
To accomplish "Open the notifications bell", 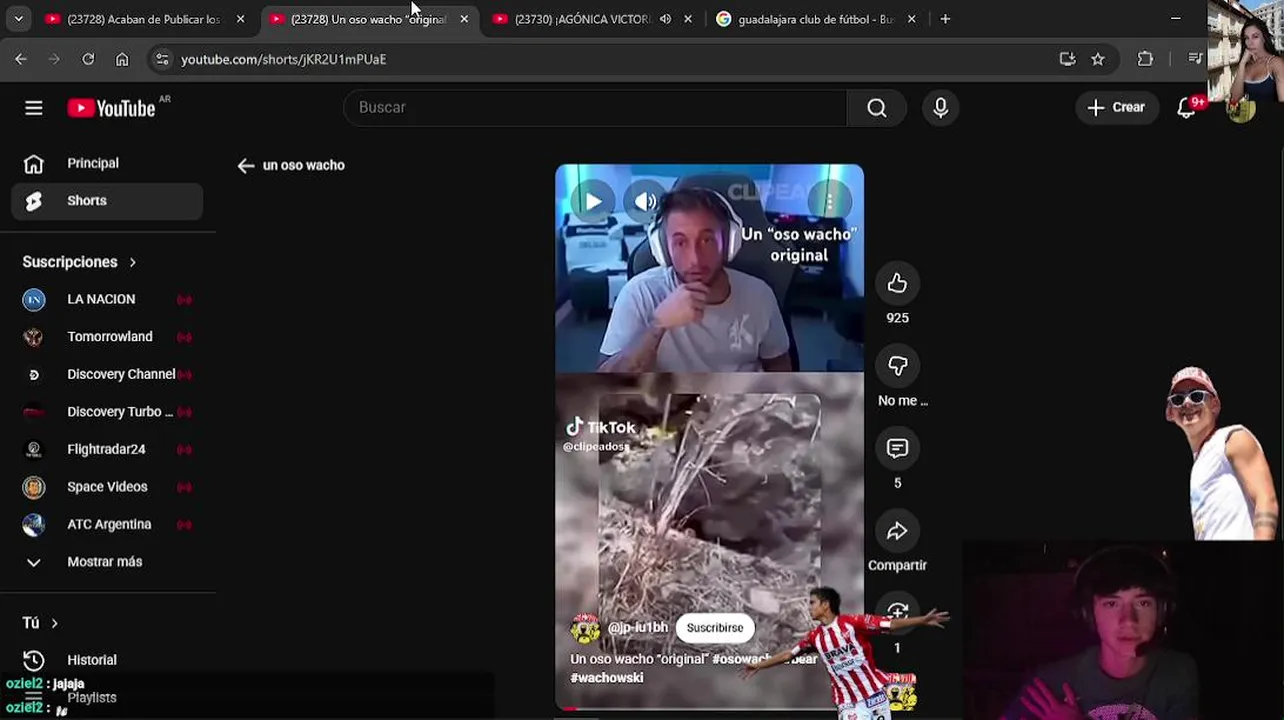I will point(1186,108).
